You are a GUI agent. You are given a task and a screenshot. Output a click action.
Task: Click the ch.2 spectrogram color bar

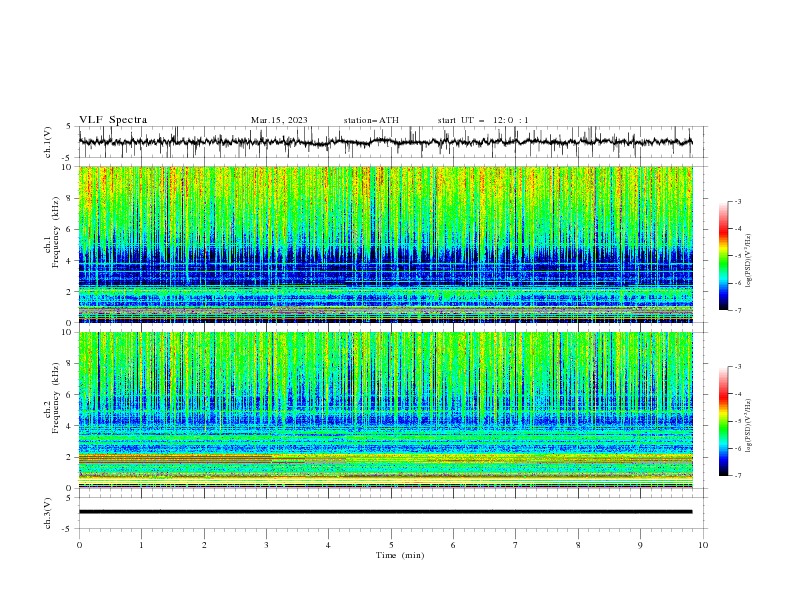(x=723, y=421)
